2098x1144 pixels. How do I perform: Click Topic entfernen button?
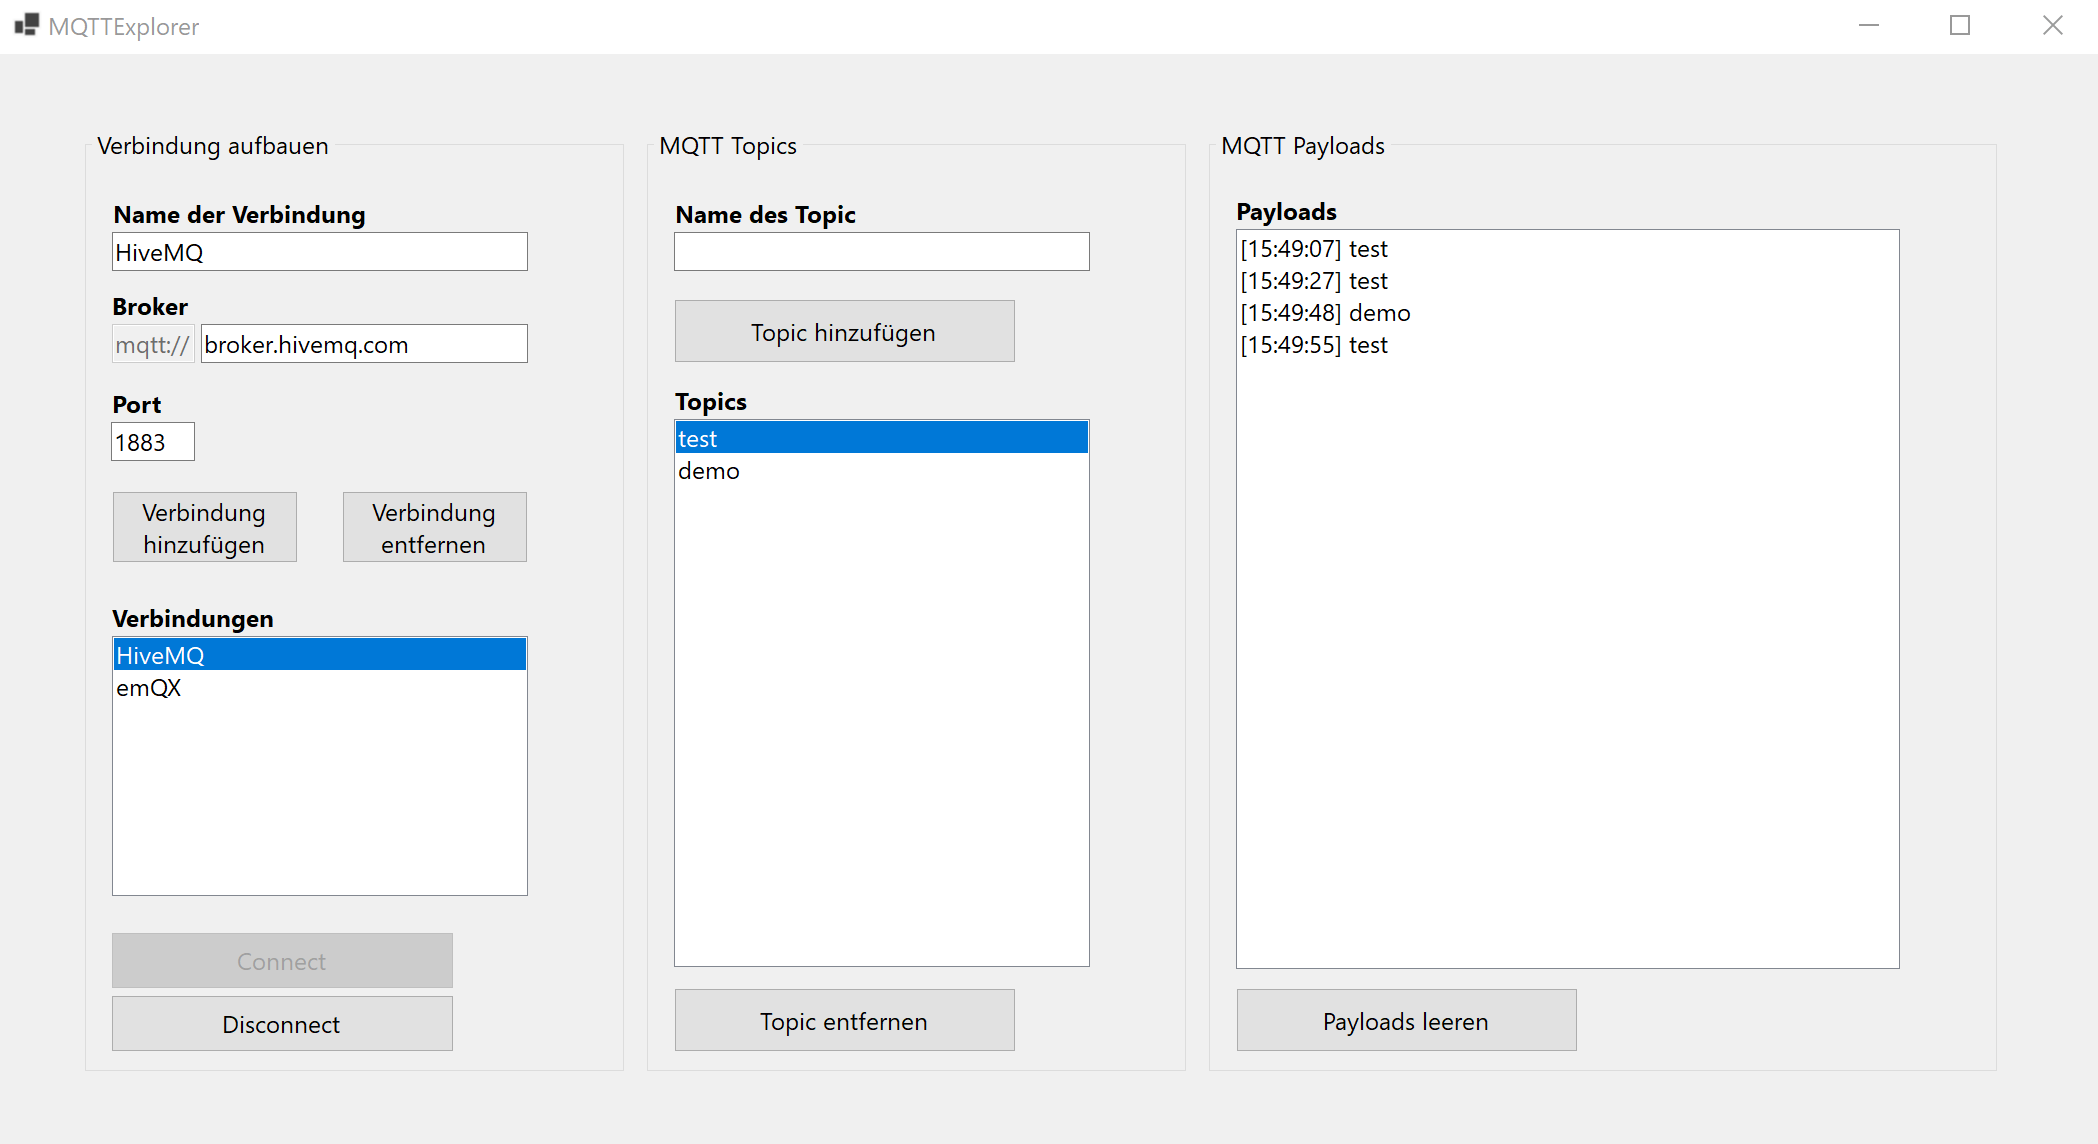click(845, 1021)
